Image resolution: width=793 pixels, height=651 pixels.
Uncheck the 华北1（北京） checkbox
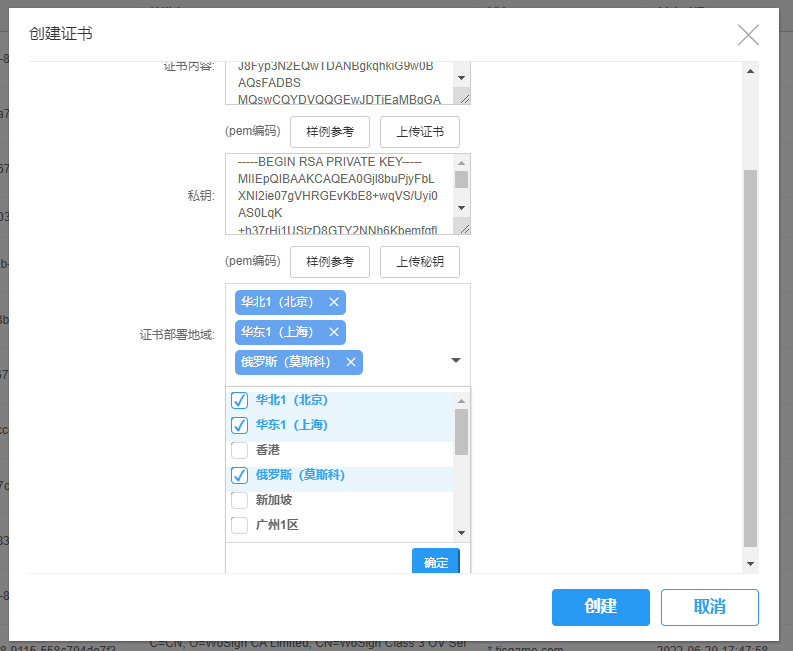coord(240,400)
